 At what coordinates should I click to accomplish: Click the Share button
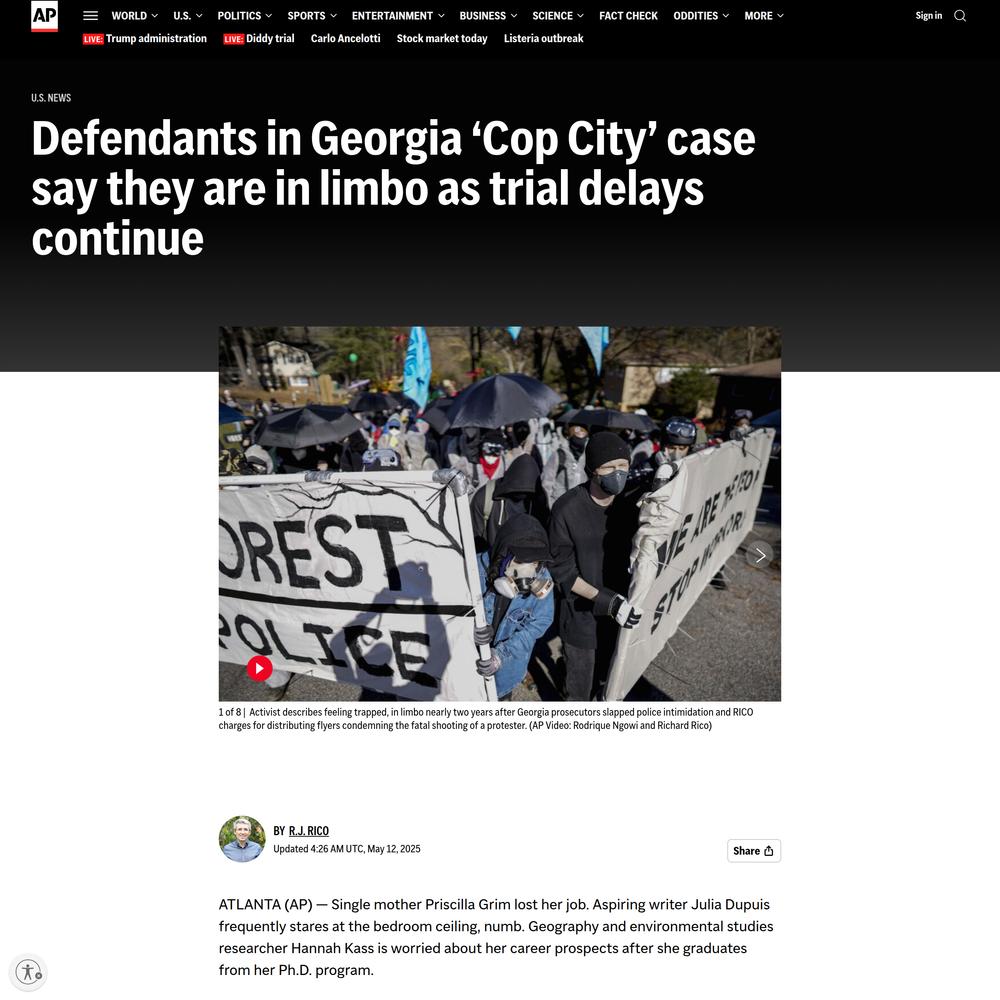(x=753, y=851)
